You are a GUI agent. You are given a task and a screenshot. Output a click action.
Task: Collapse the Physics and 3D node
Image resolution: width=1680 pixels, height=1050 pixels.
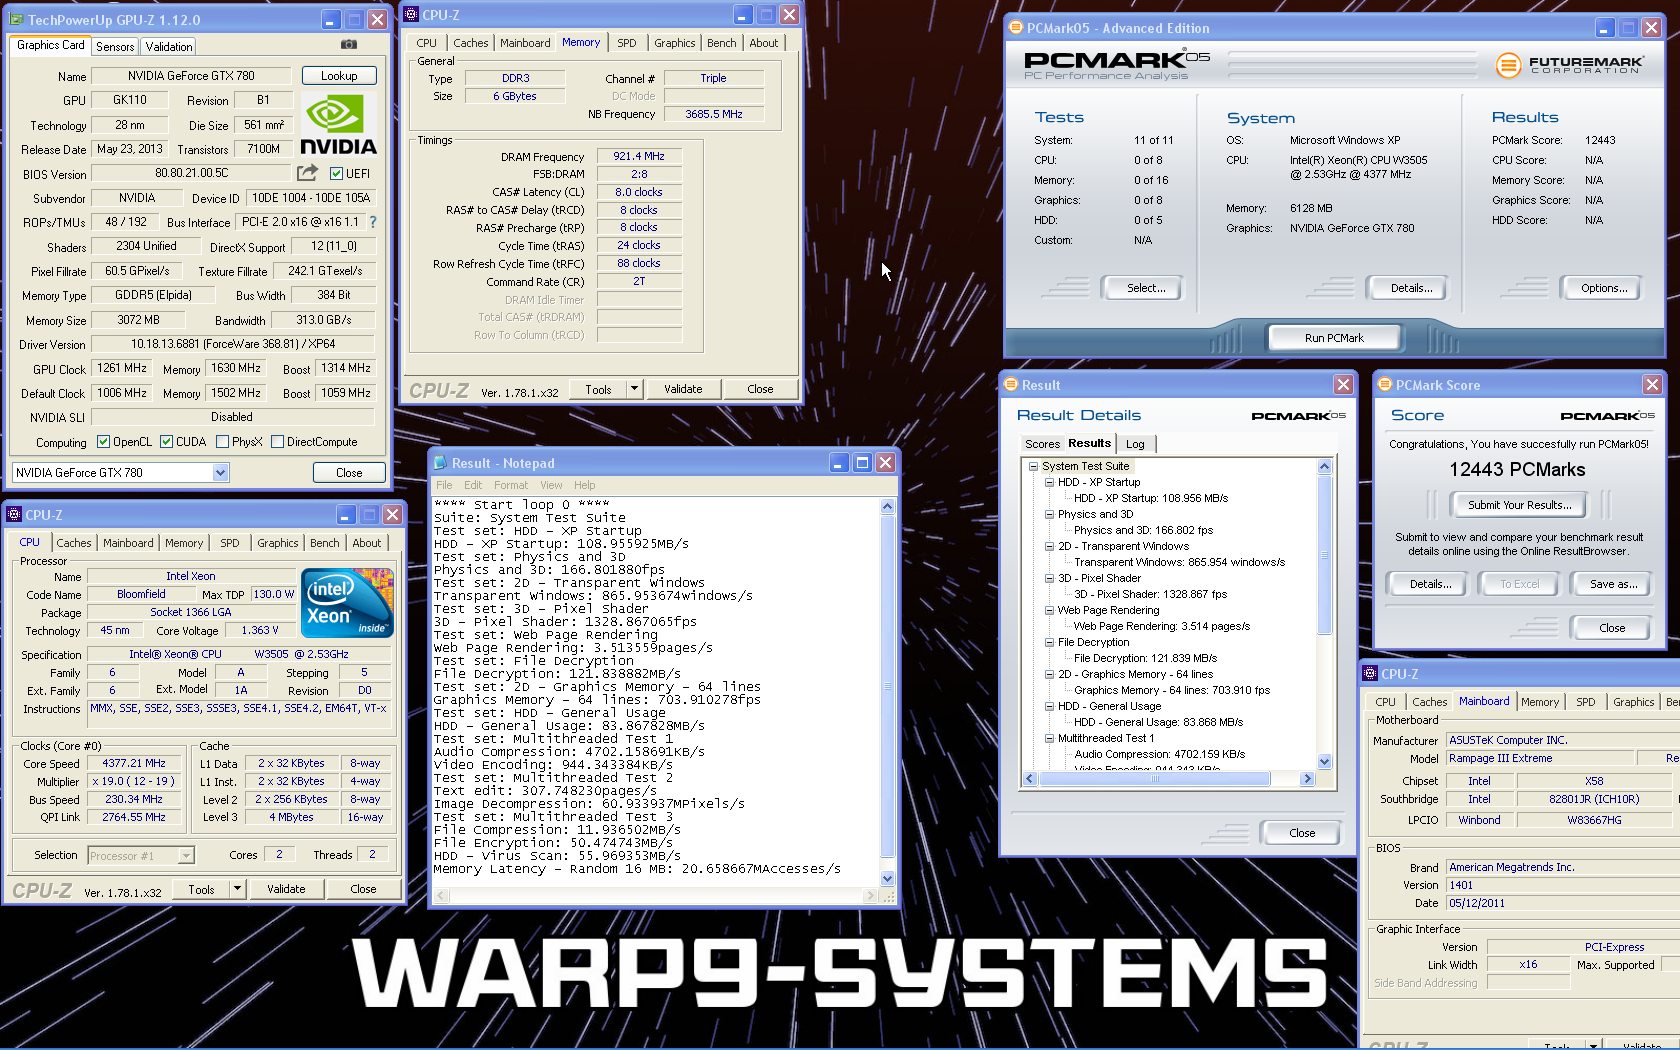pyautogui.click(x=1049, y=514)
